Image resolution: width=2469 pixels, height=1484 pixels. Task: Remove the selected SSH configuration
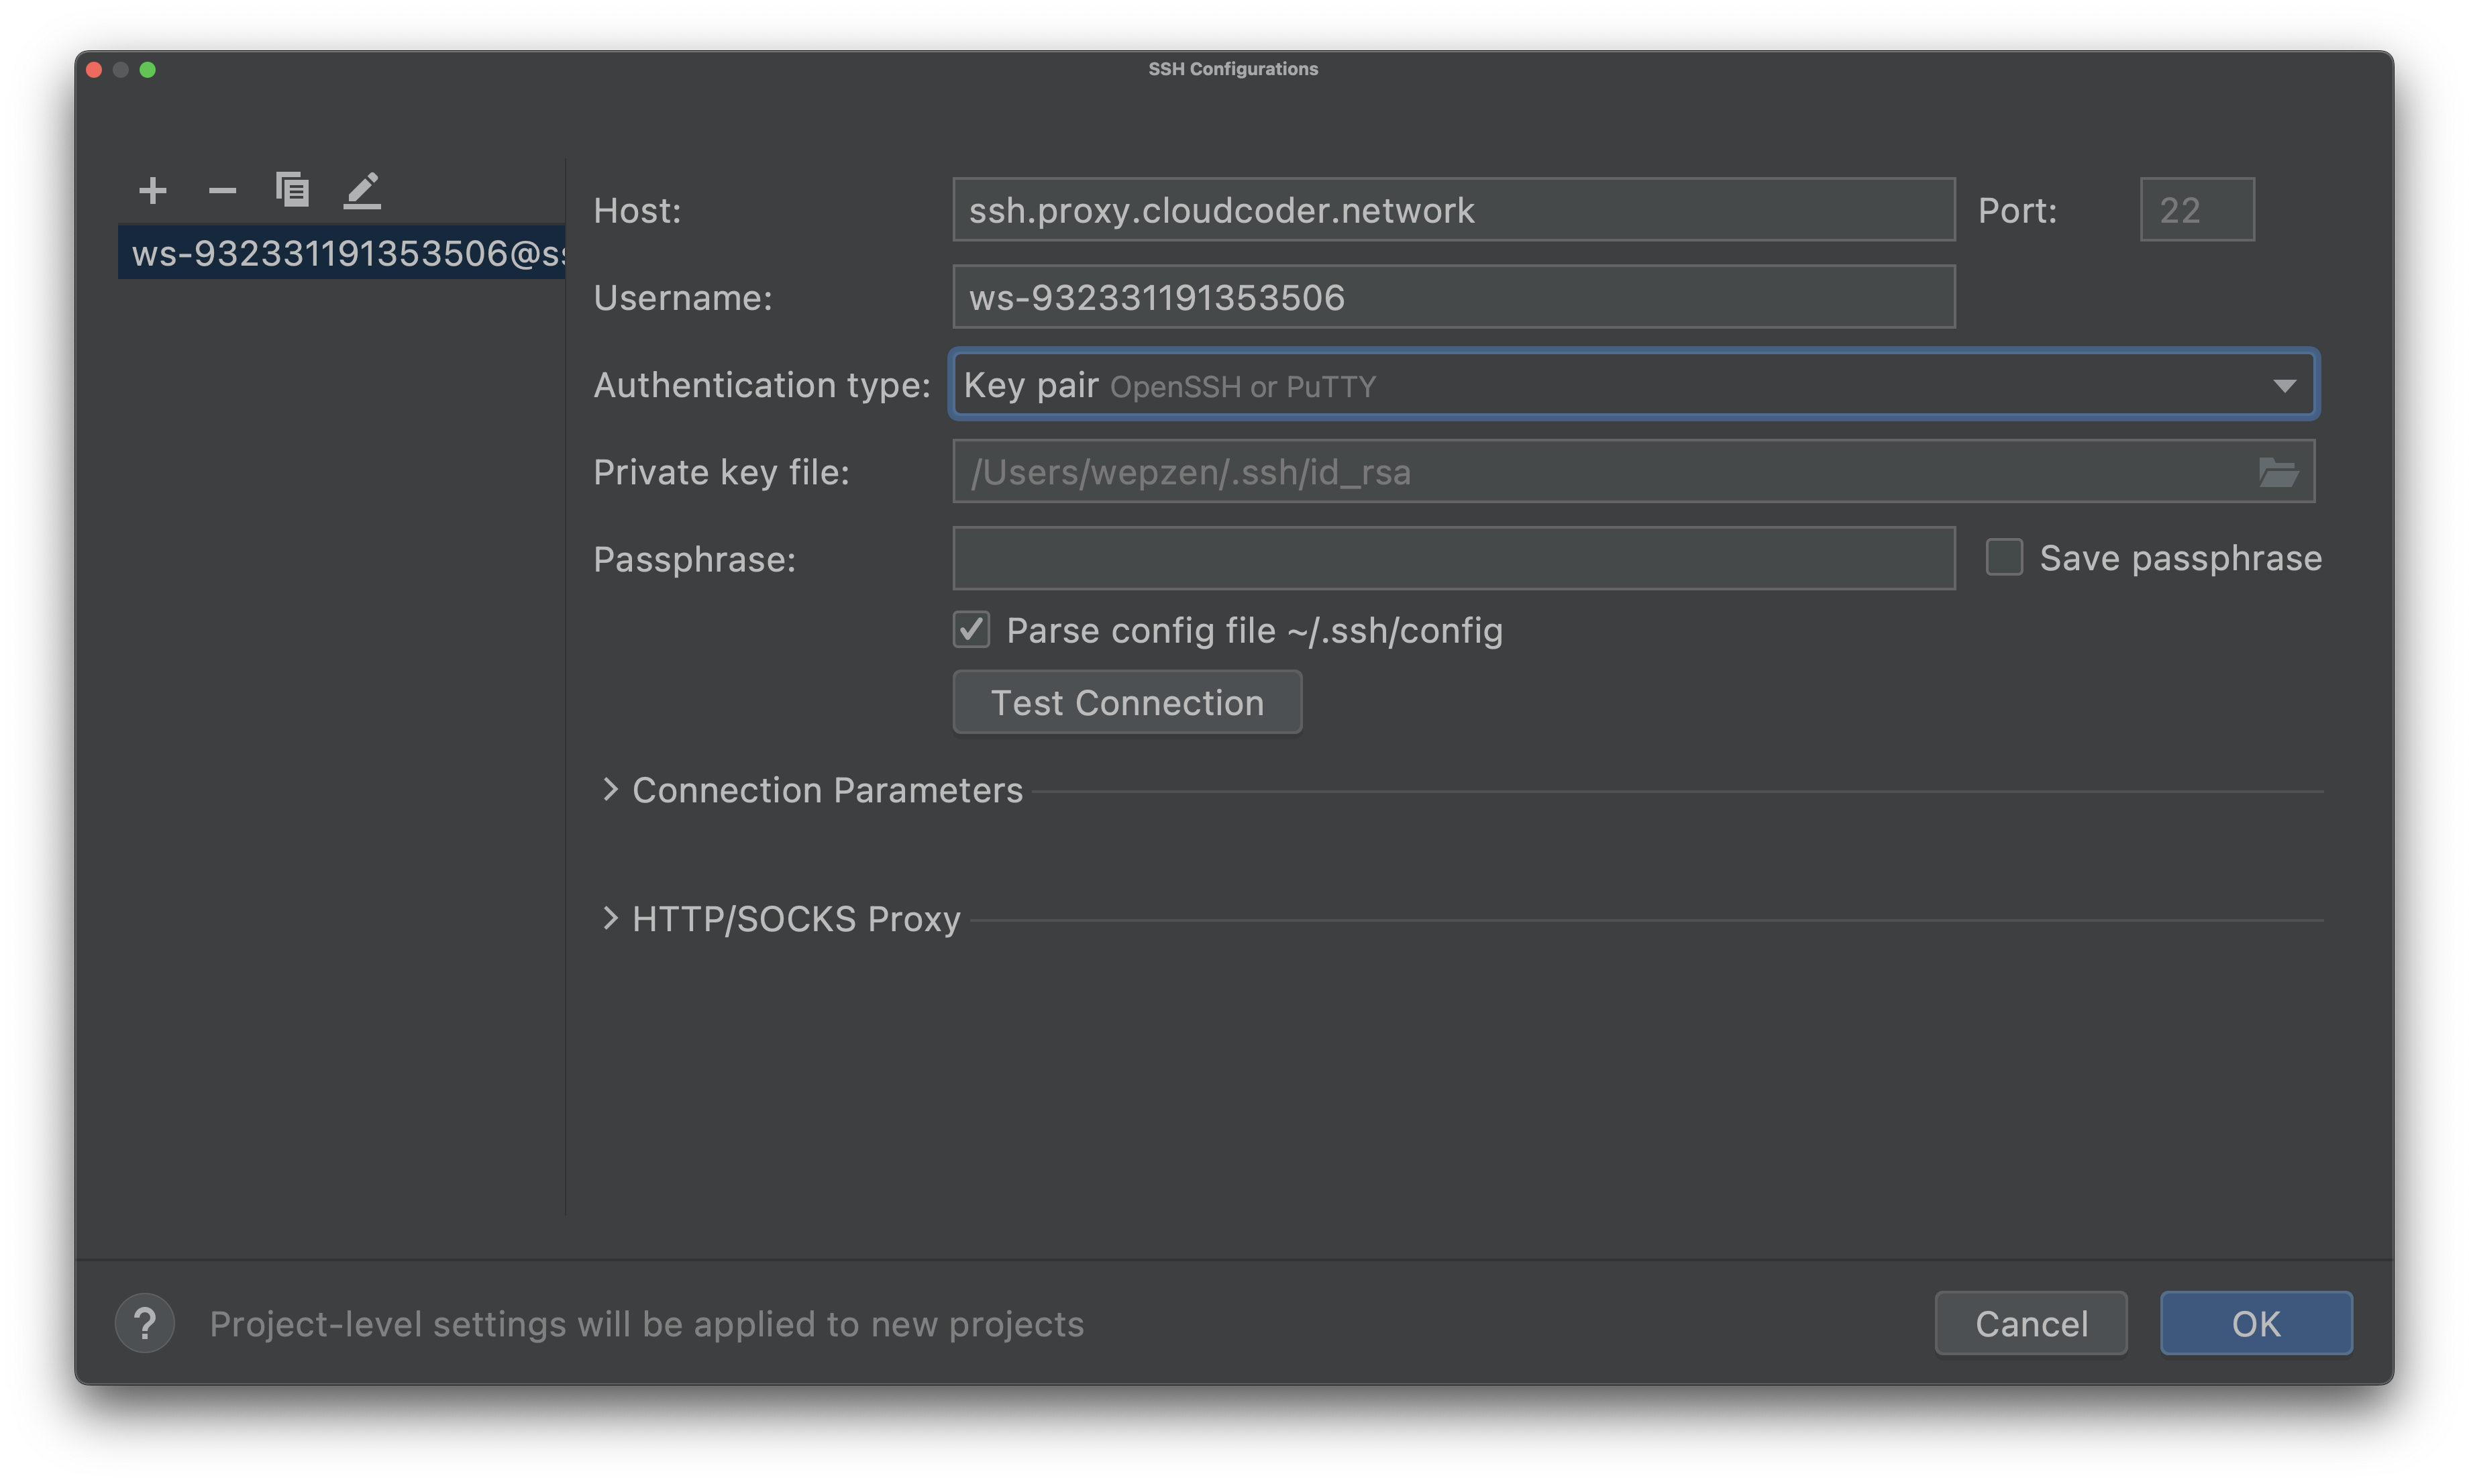click(222, 190)
